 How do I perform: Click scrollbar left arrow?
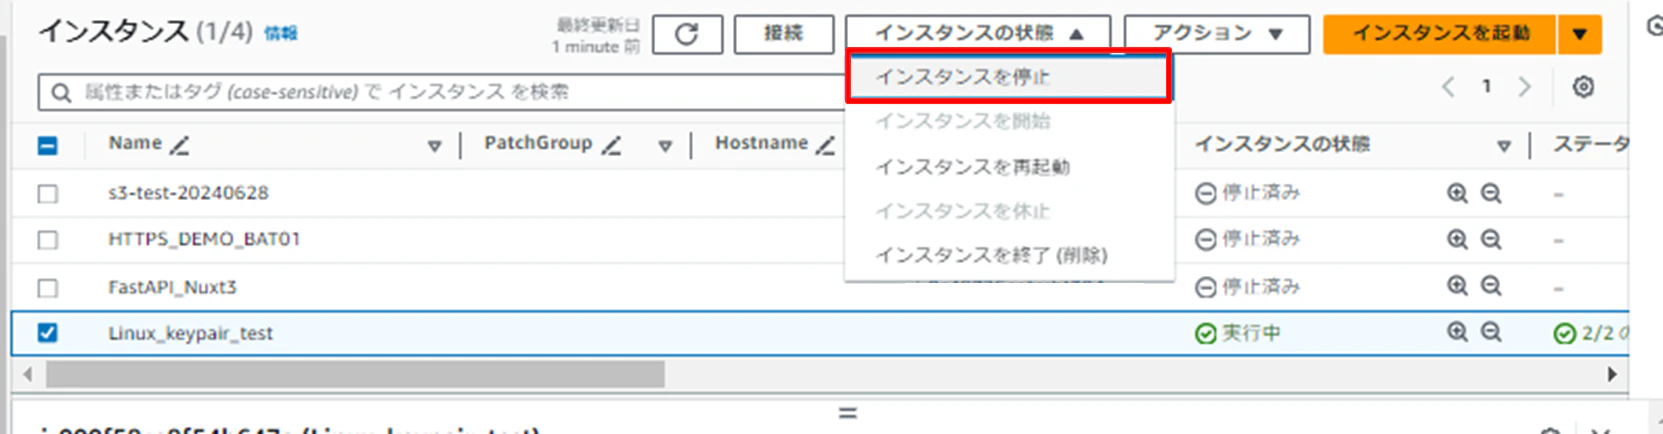pos(28,374)
